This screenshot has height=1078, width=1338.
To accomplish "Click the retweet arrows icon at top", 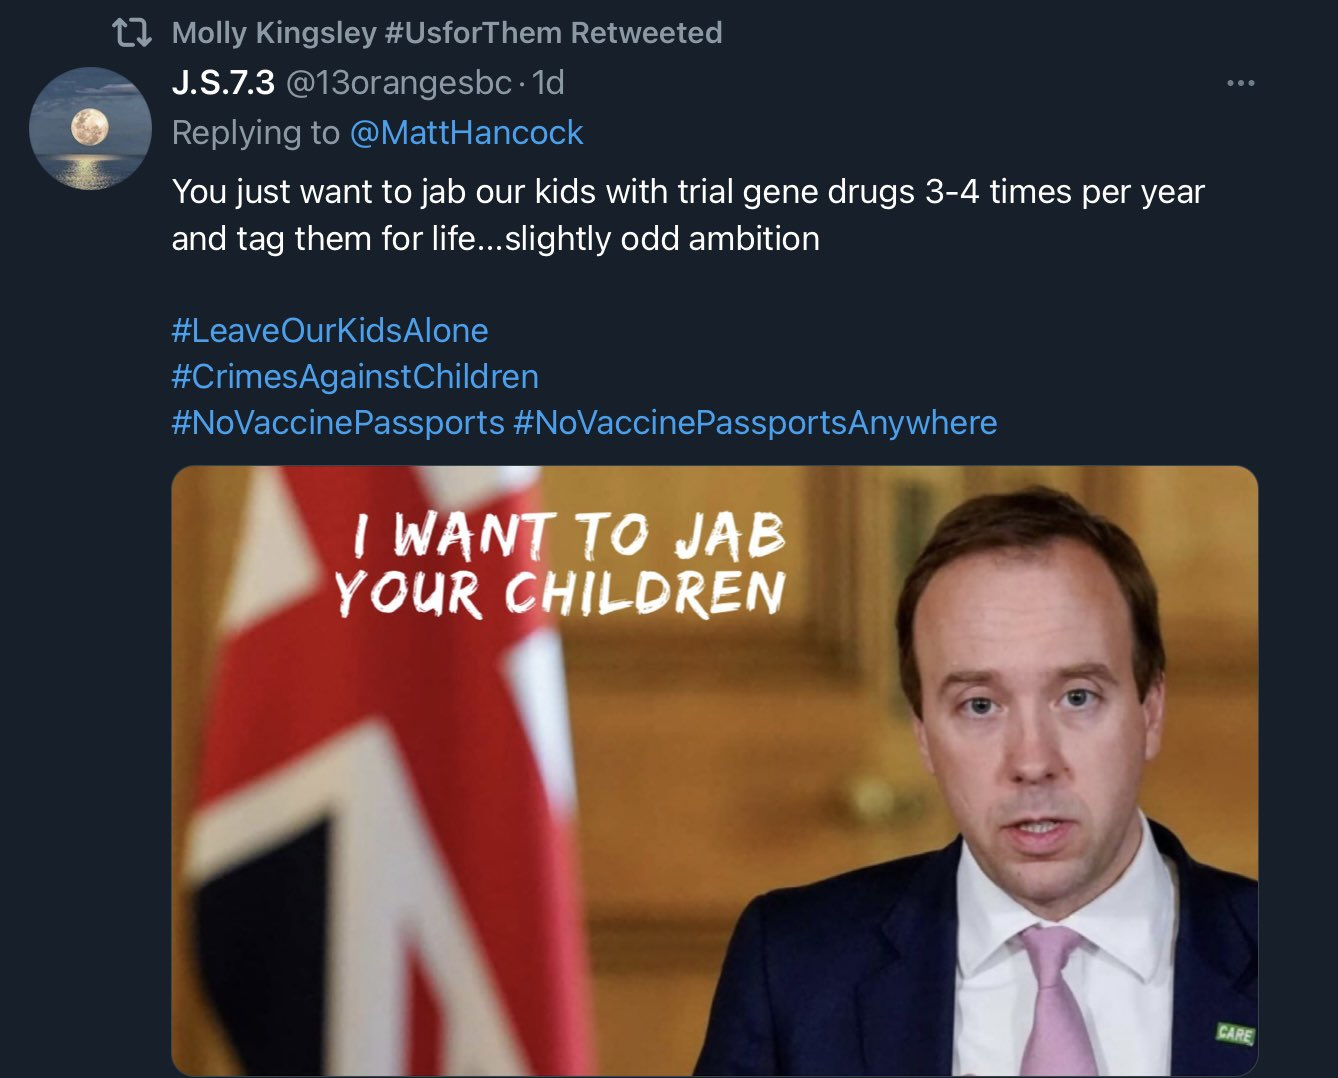I will tap(132, 33).
